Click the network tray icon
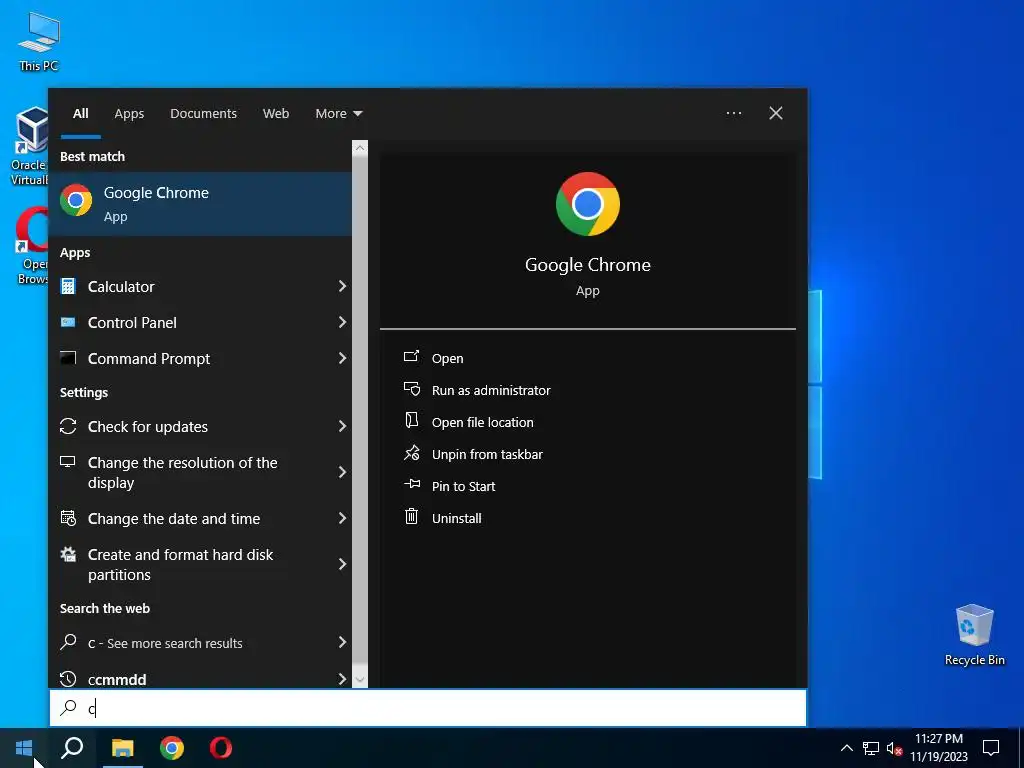This screenshot has height=768, width=1024. [x=871, y=748]
